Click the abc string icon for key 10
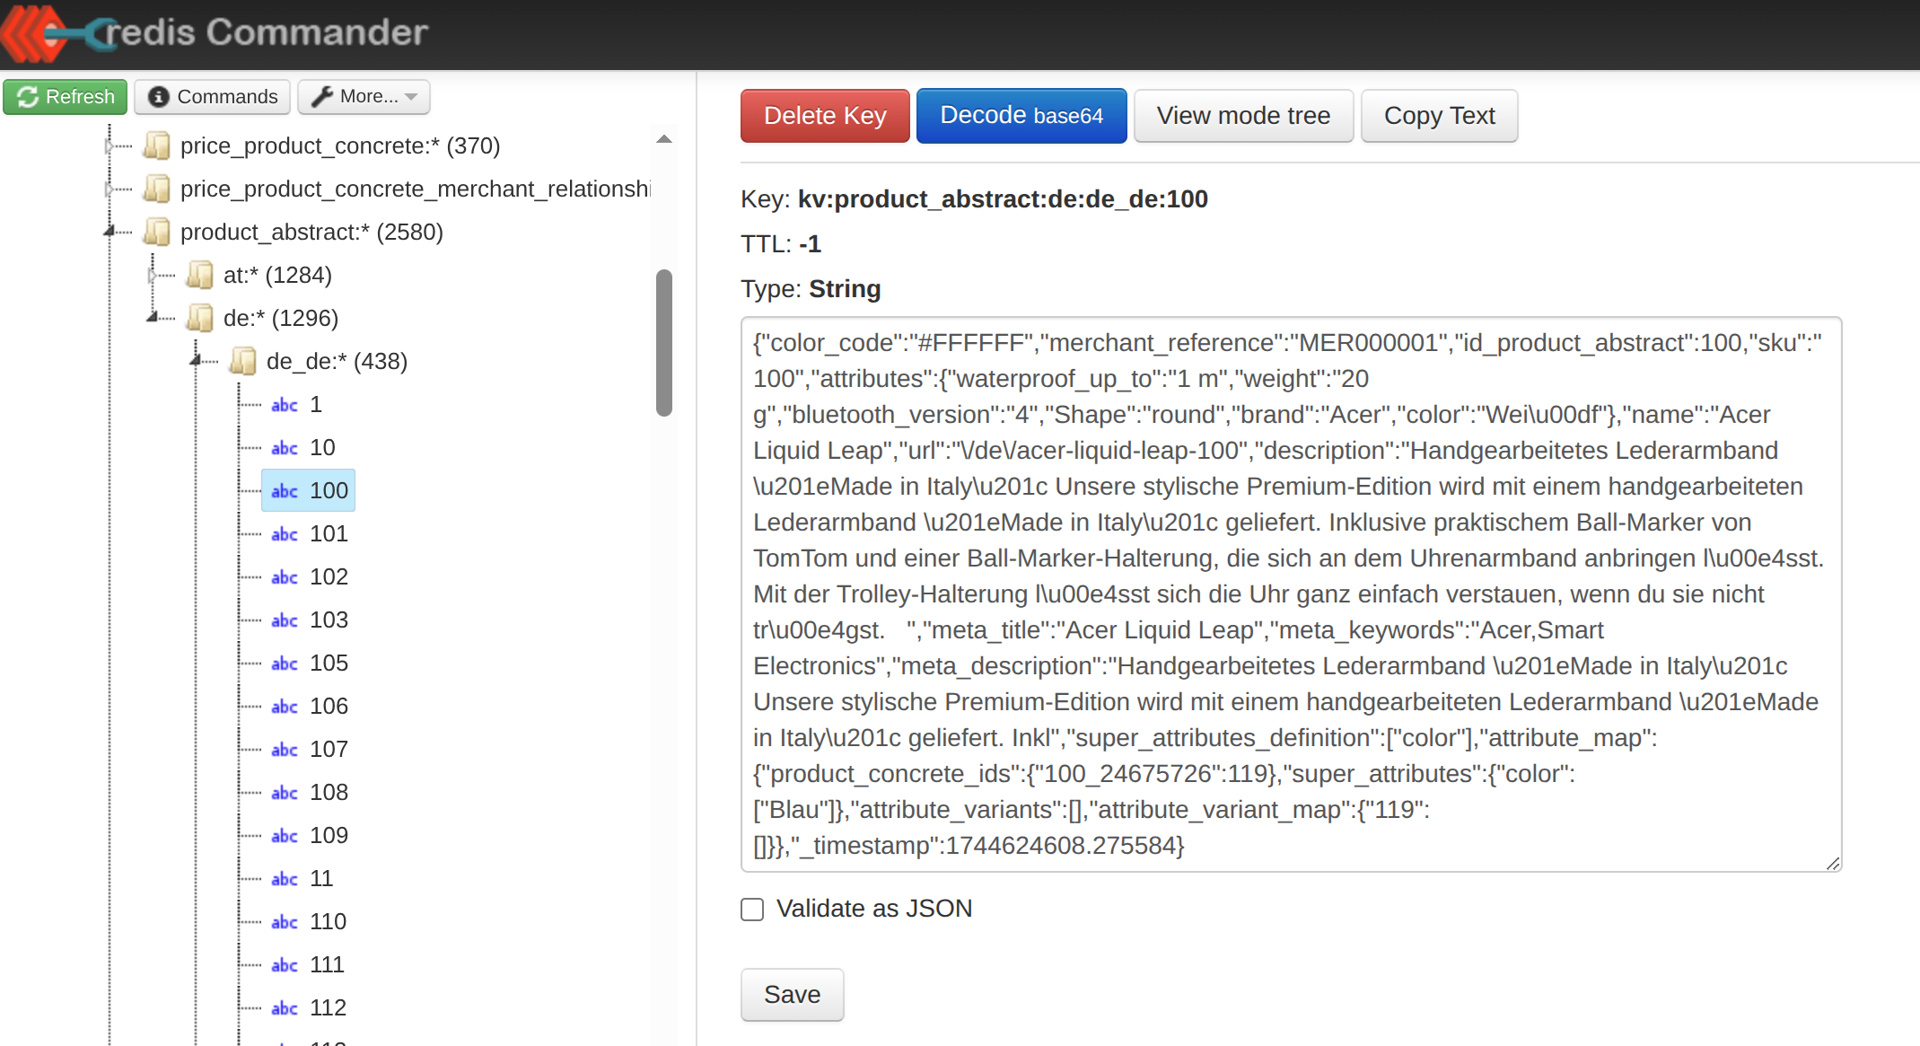This screenshot has height=1046, width=1920. [284, 448]
